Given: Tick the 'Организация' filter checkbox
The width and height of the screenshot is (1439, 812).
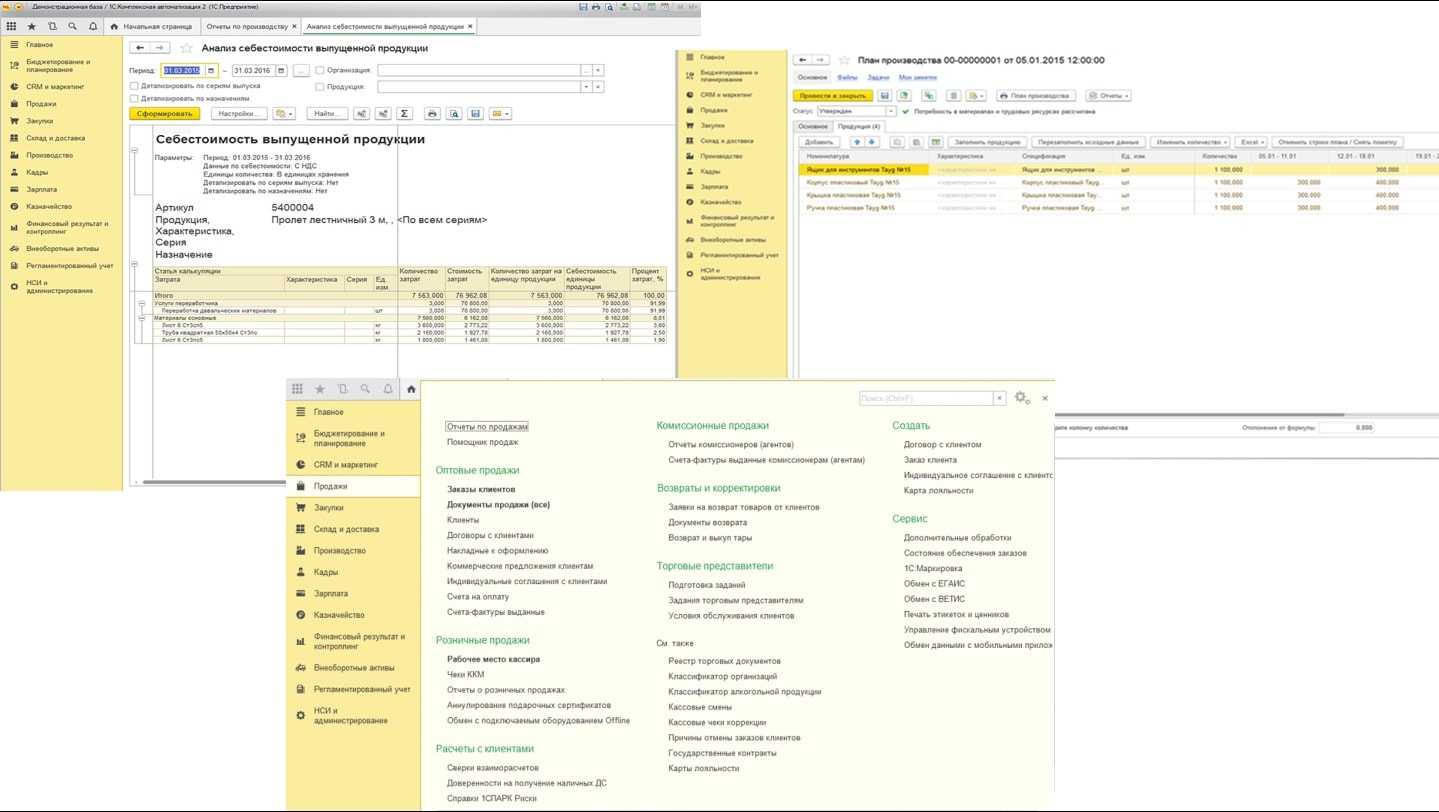Looking at the screenshot, I should pyautogui.click(x=319, y=71).
